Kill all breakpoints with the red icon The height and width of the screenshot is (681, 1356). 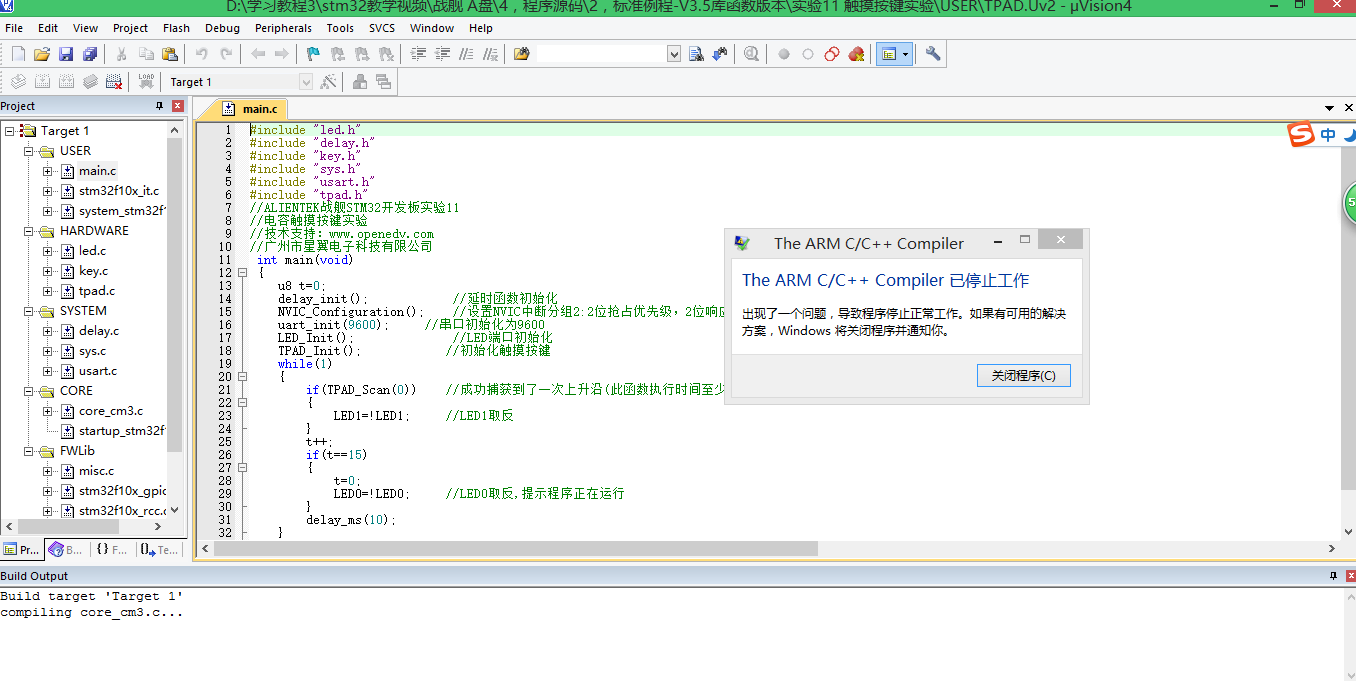[856, 54]
